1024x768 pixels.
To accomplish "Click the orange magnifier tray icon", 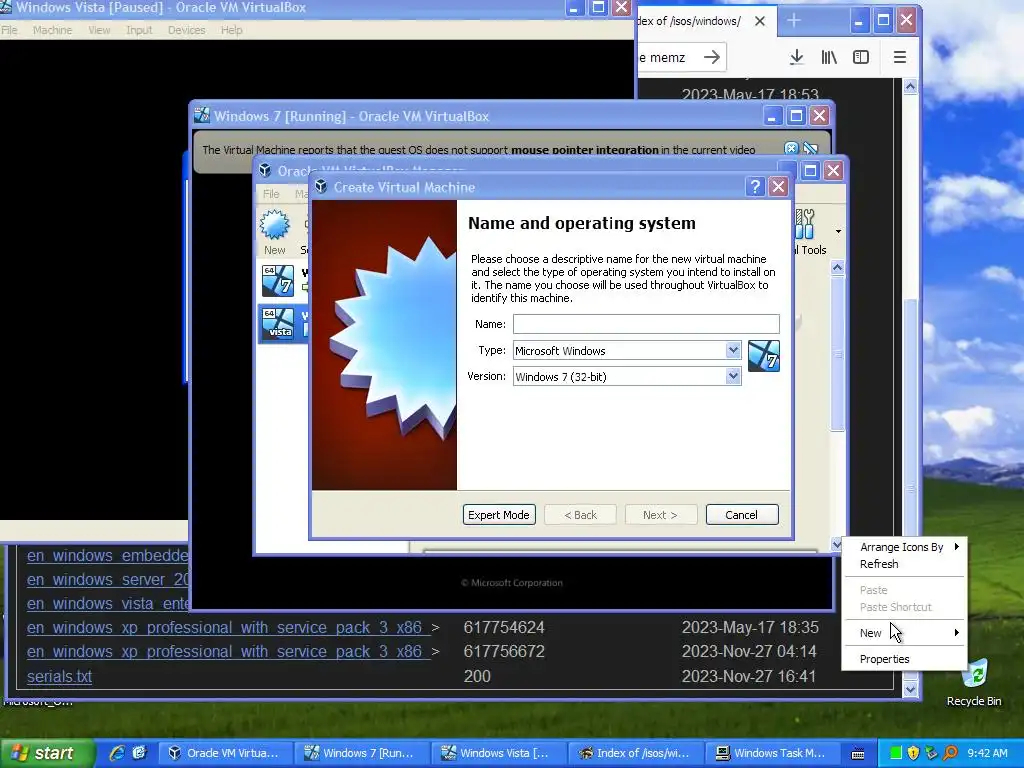I will [950, 754].
